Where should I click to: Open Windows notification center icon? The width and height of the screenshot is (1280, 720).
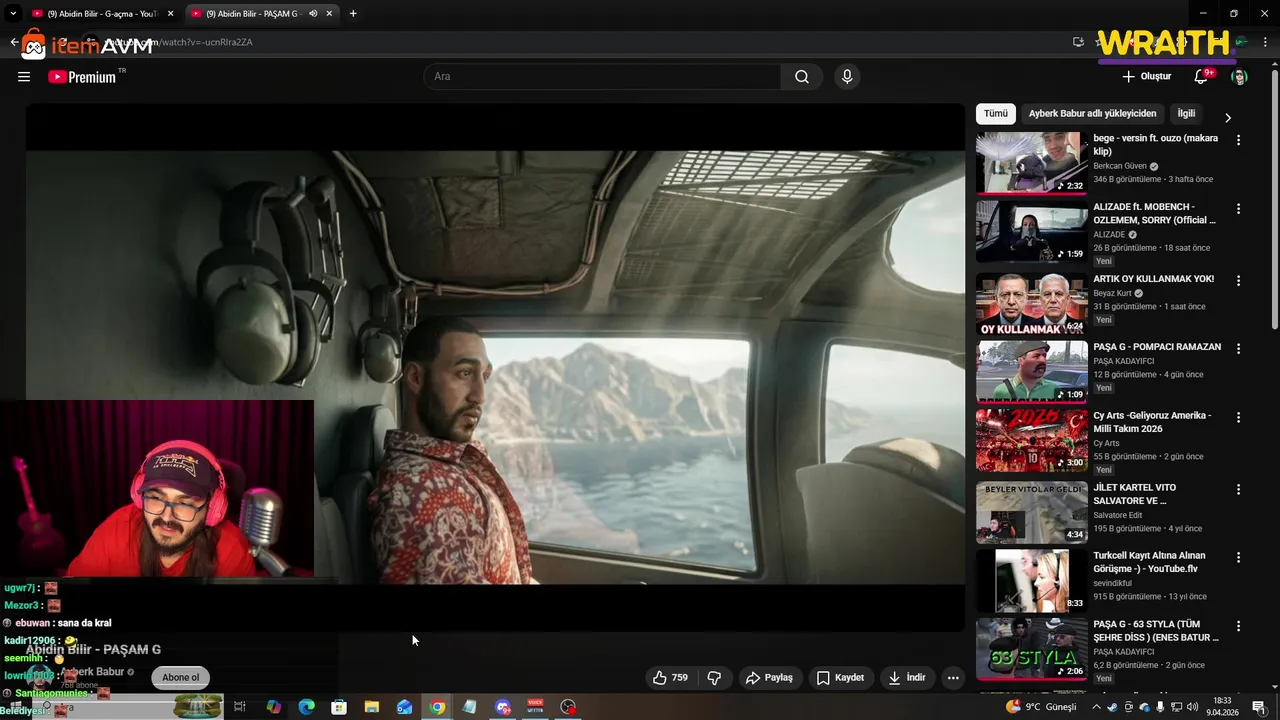click(x=1258, y=707)
